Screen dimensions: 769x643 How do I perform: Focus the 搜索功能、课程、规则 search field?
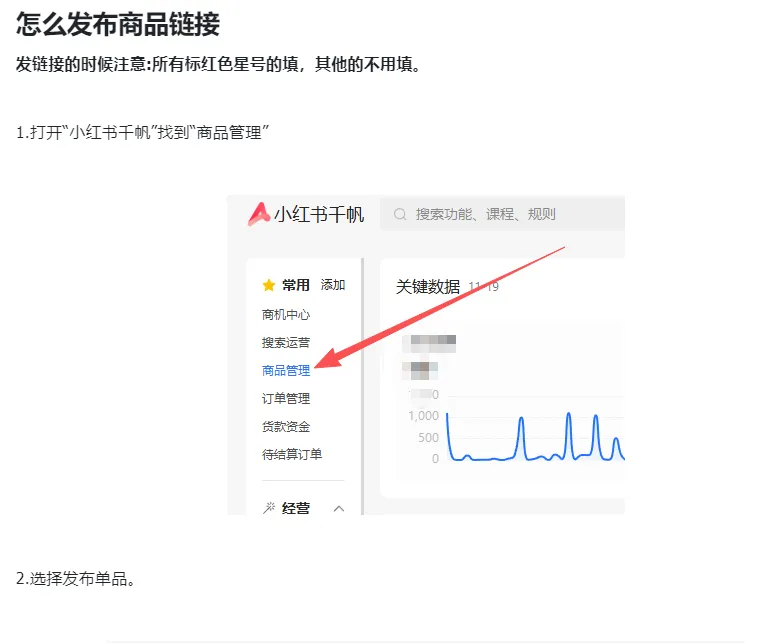(503, 214)
